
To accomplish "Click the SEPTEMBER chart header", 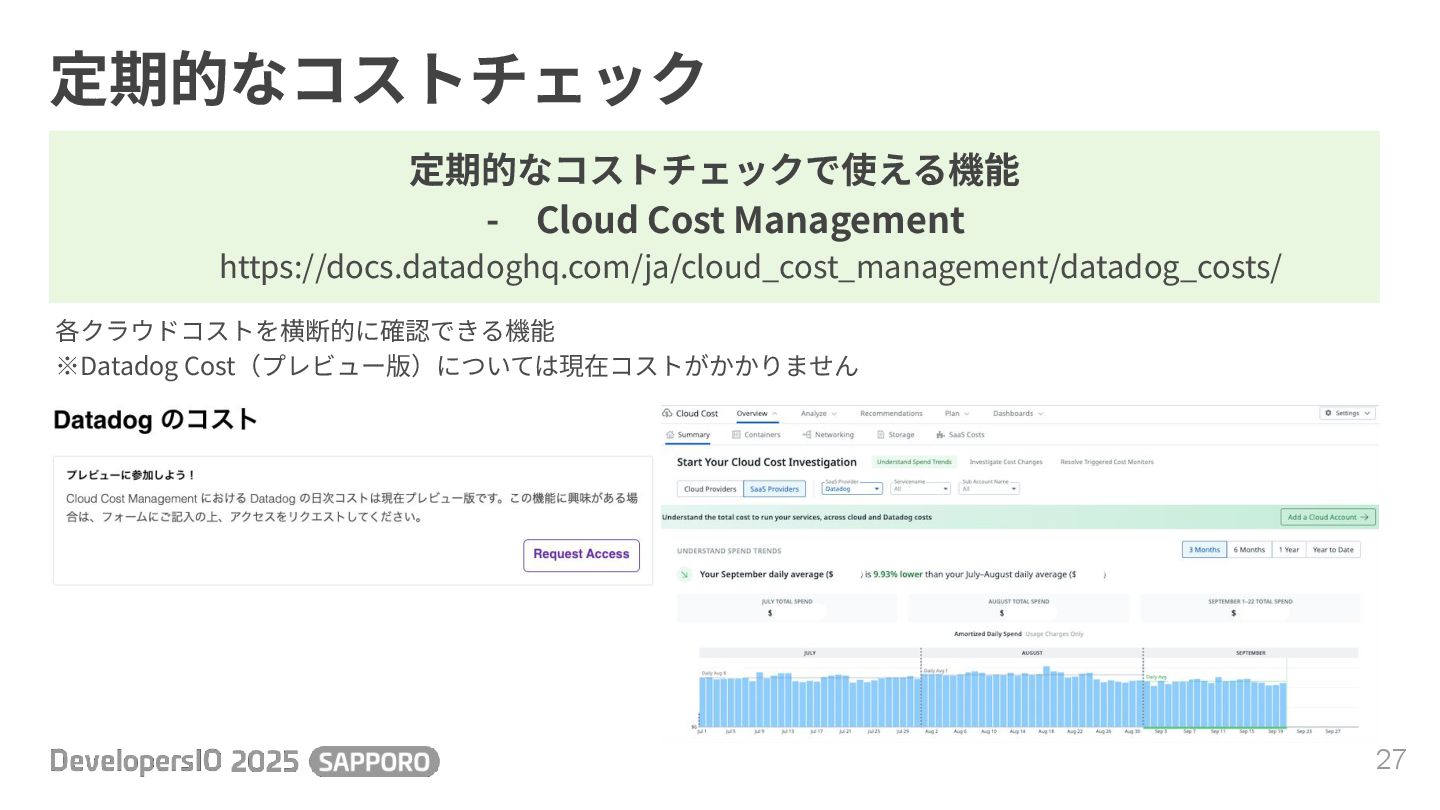I will pyautogui.click(x=1251, y=653).
